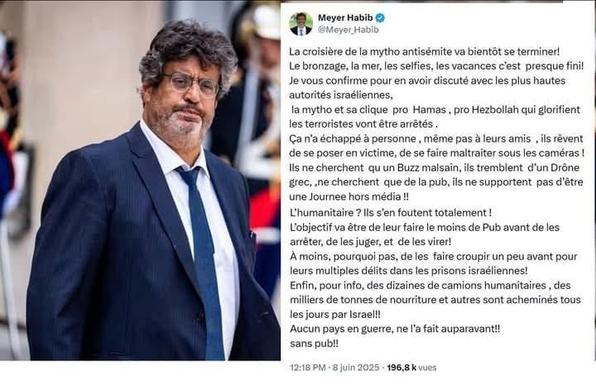The height and width of the screenshot is (386, 596).
Task: Click the date 8 juin 2025
Action: [356, 367]
